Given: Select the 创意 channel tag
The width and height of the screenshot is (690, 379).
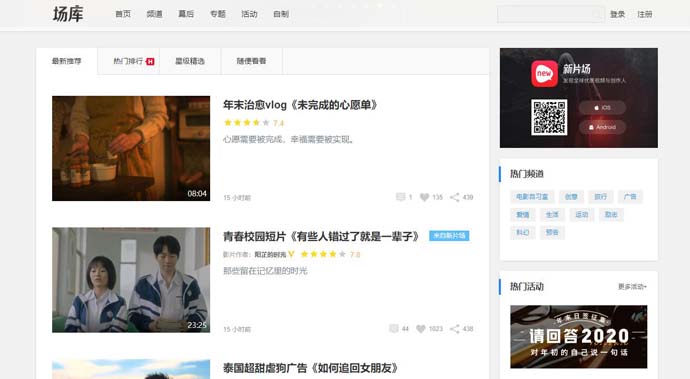Looking at the screenshot, I should (571, 197).
